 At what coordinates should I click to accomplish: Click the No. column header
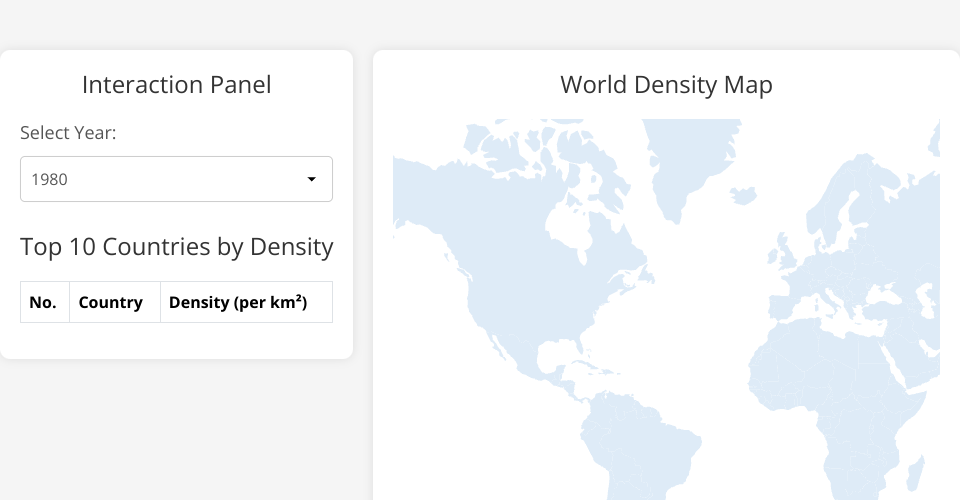coord(43,302)
